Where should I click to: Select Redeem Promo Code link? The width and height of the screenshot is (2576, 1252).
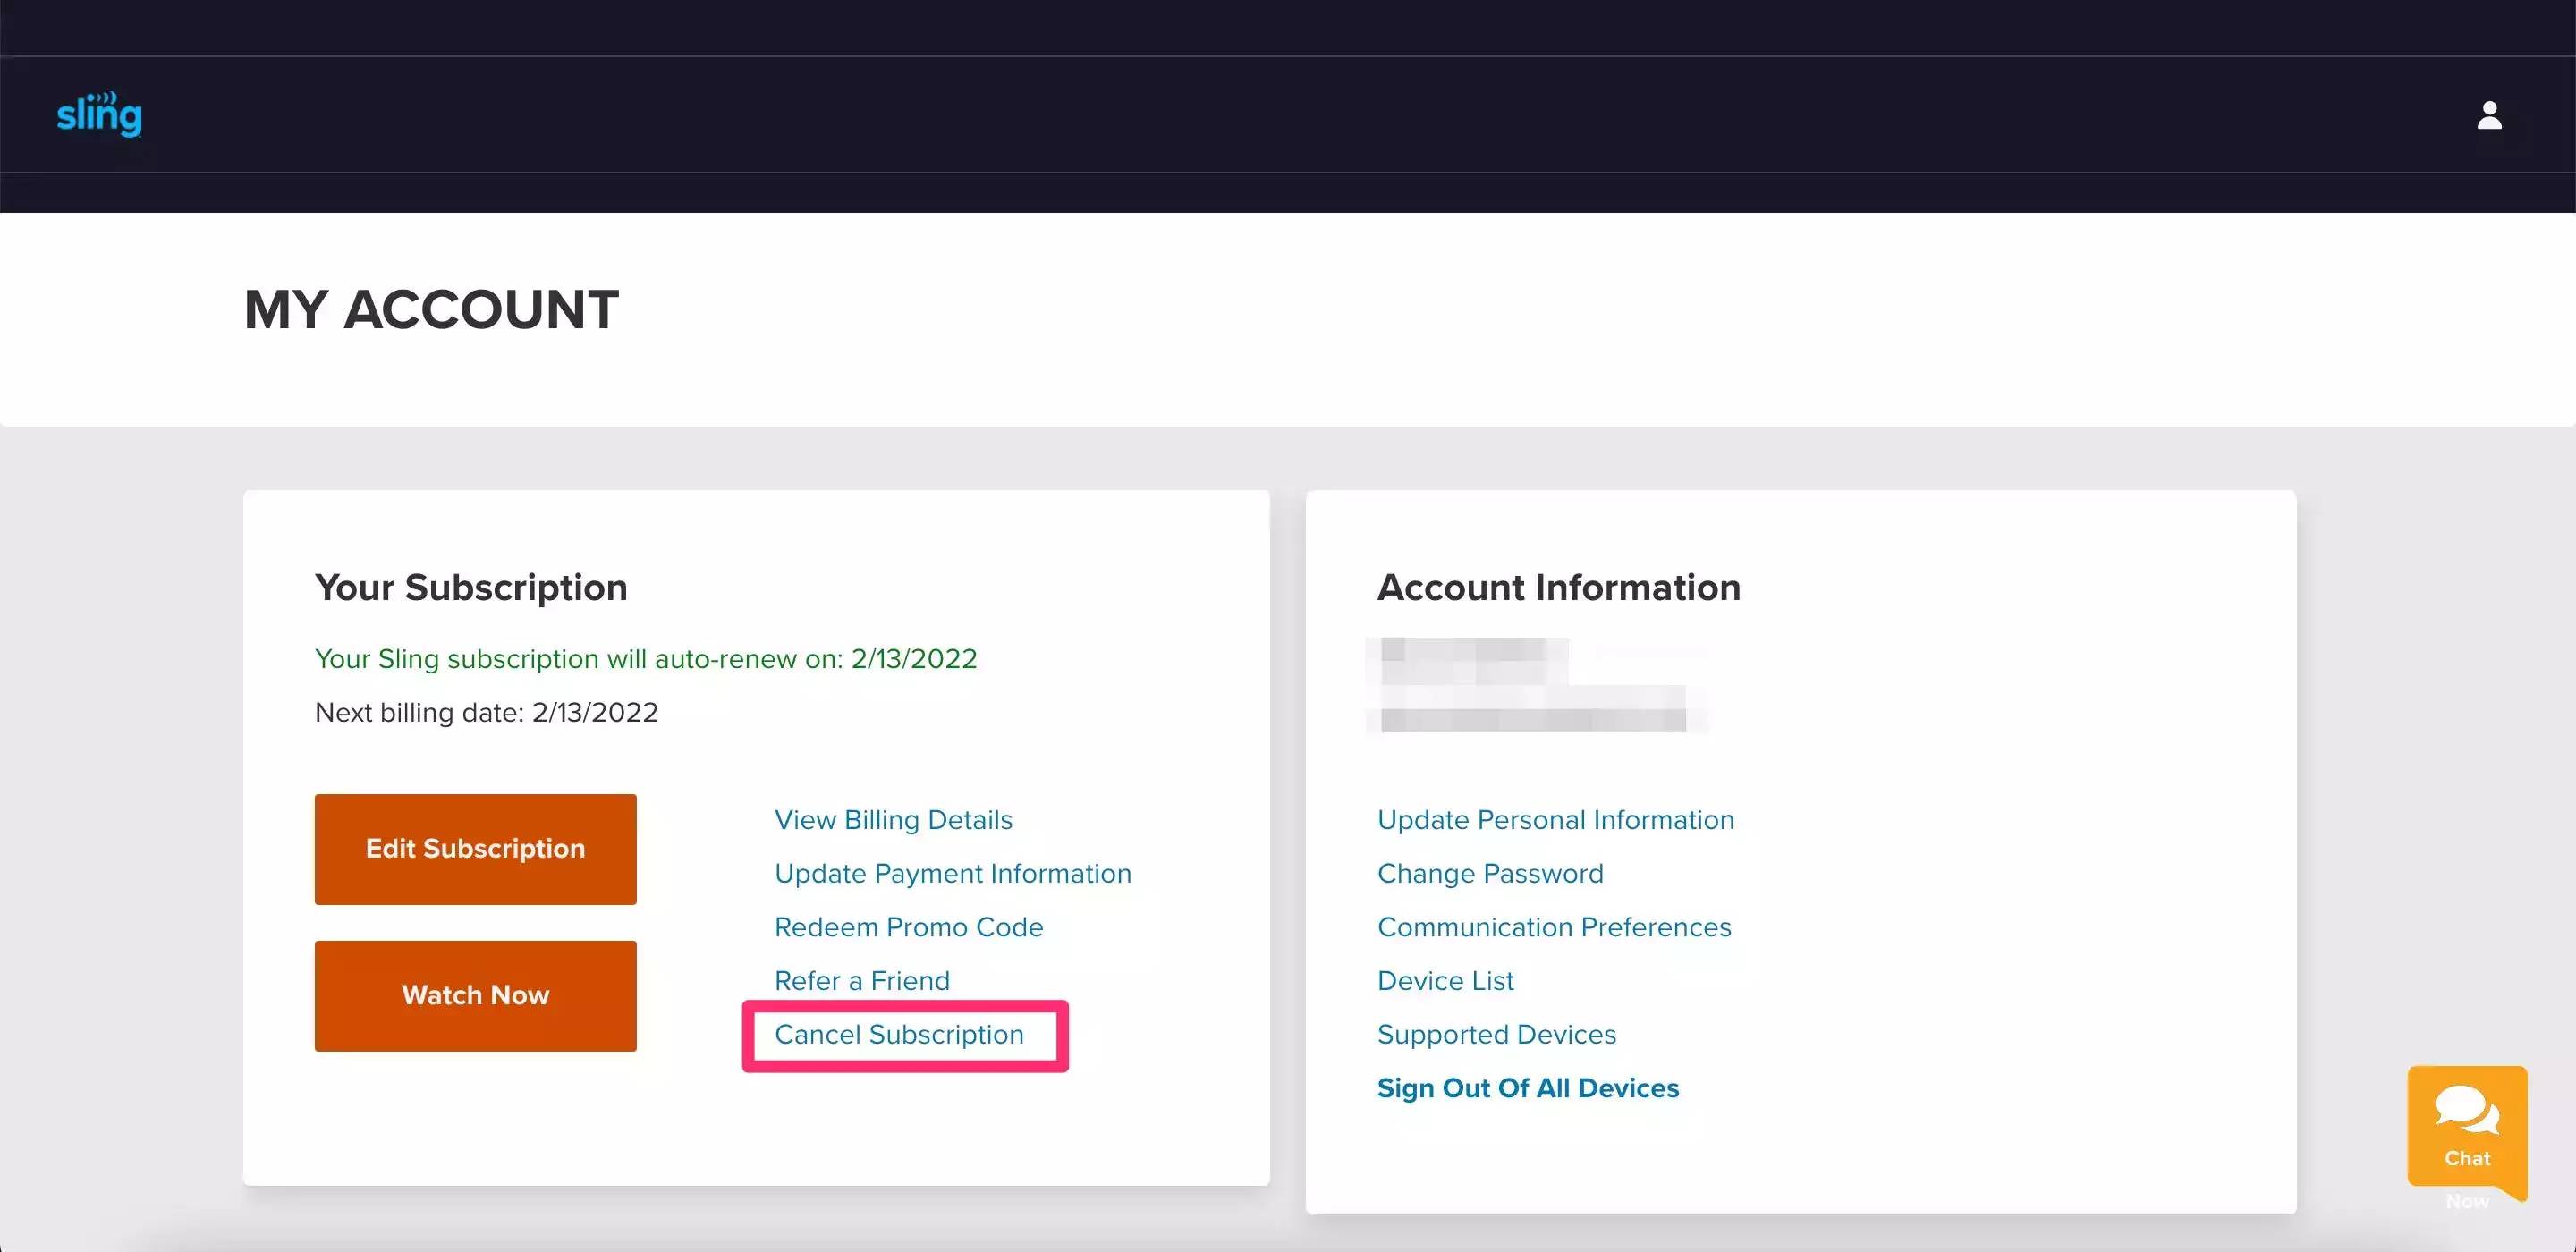pyautogui.click(x=908, y=927)
